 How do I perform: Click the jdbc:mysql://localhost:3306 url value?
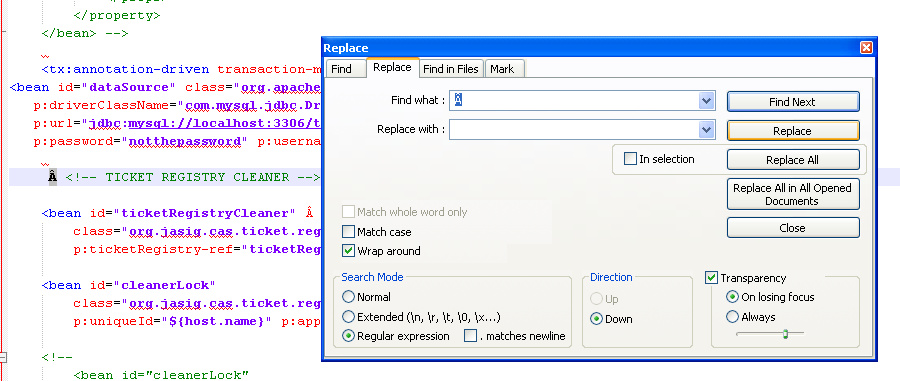point(204,123)
